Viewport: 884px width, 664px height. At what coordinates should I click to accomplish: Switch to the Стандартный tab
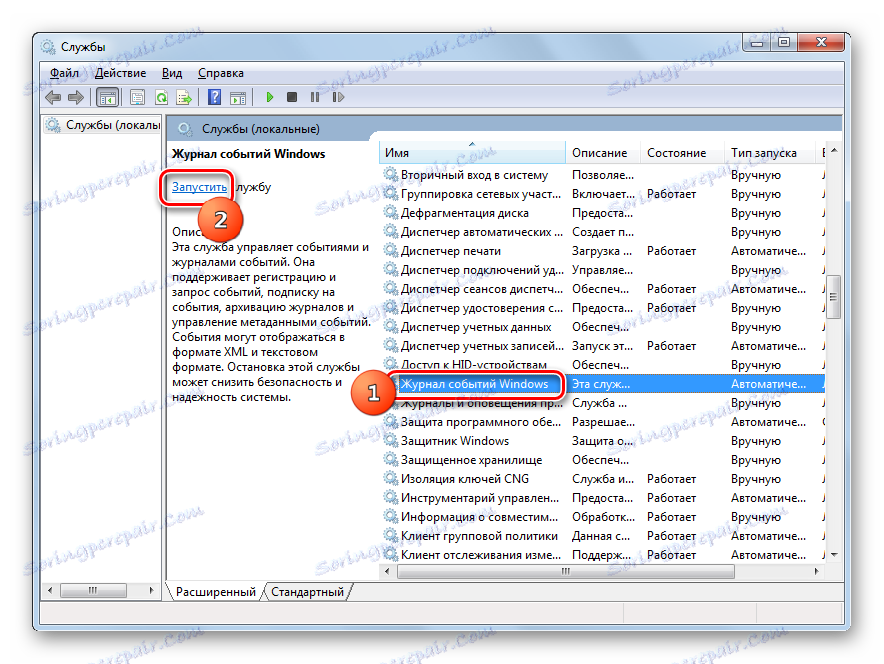(307, 592)
